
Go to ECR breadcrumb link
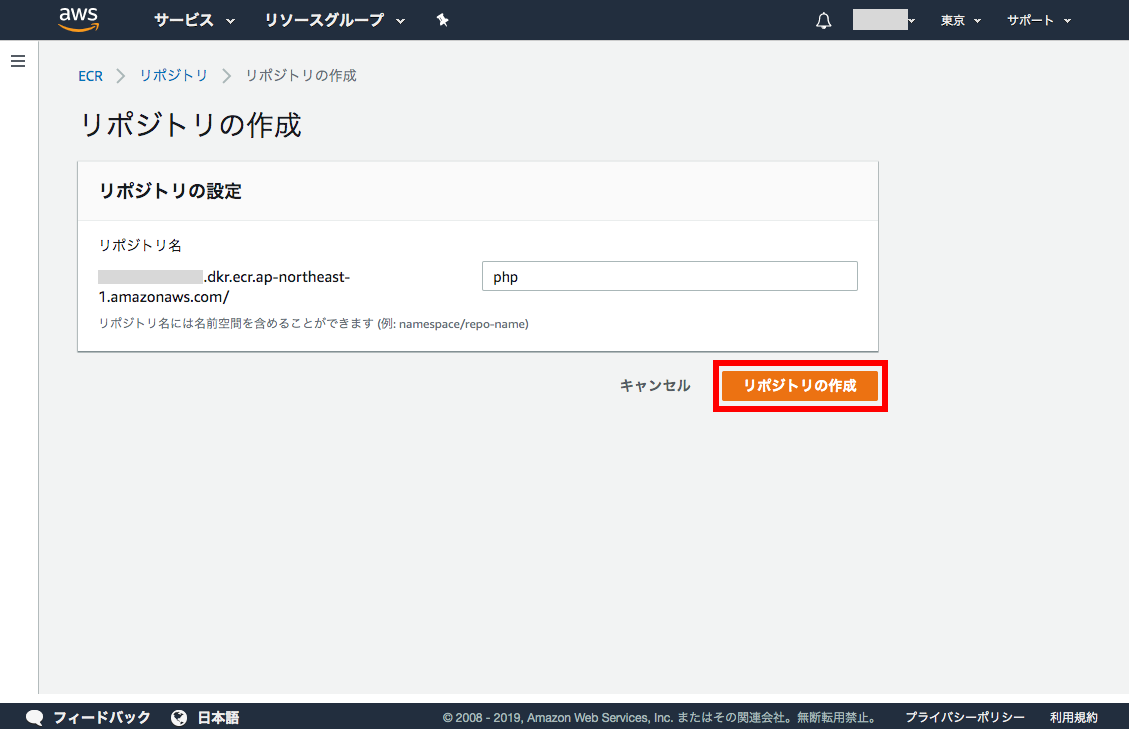(91, 76)
